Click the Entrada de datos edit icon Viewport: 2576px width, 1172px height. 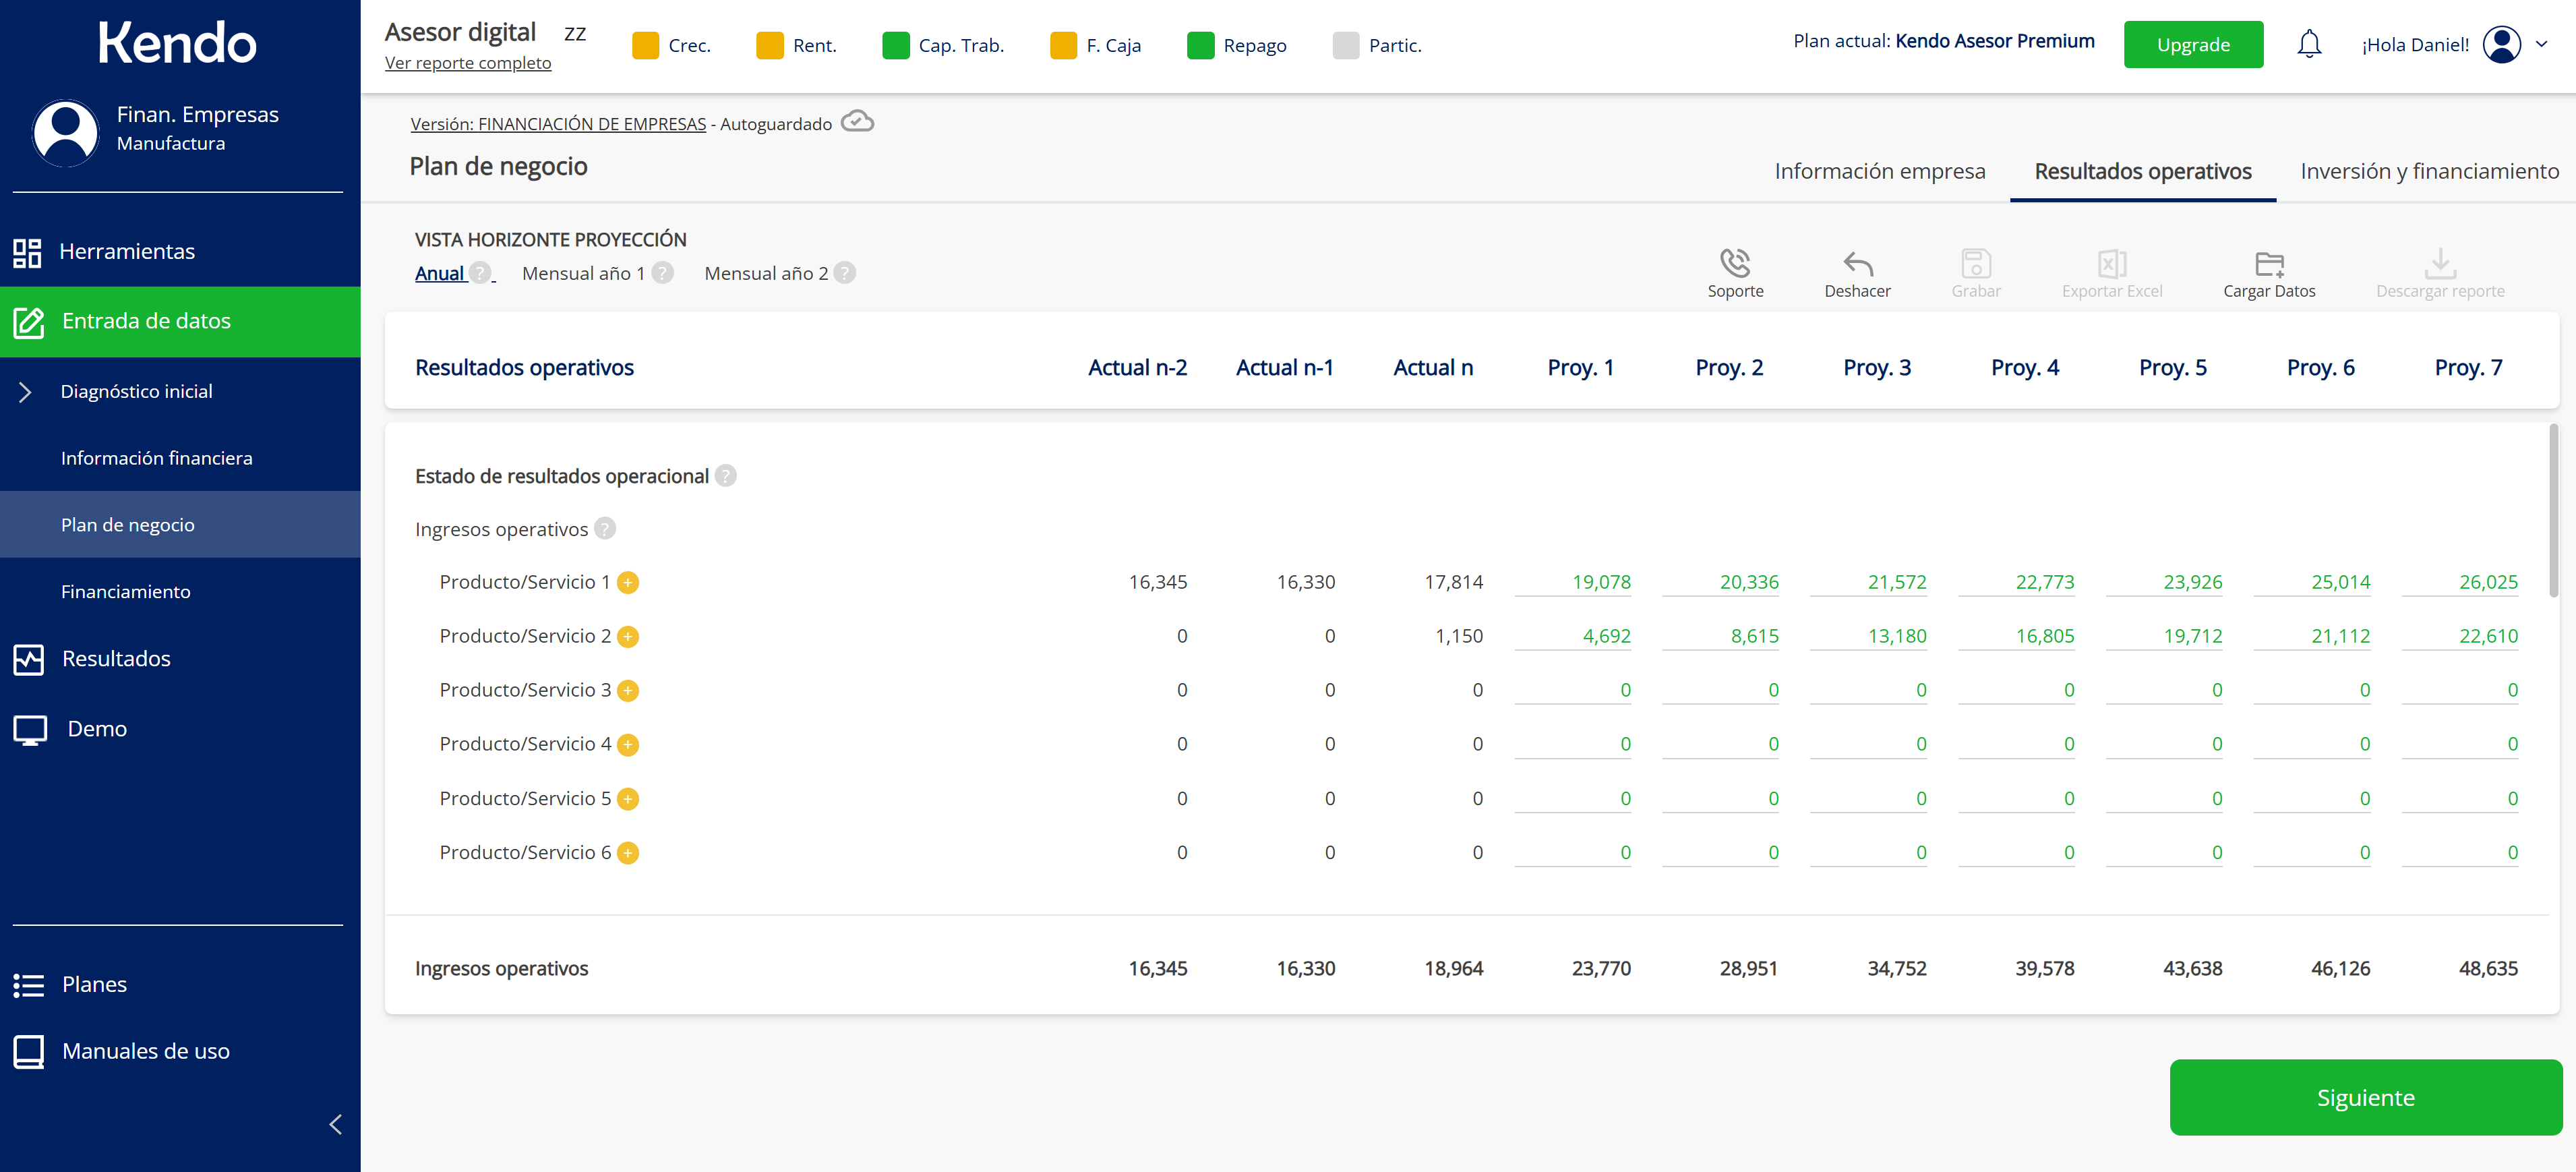28,322
